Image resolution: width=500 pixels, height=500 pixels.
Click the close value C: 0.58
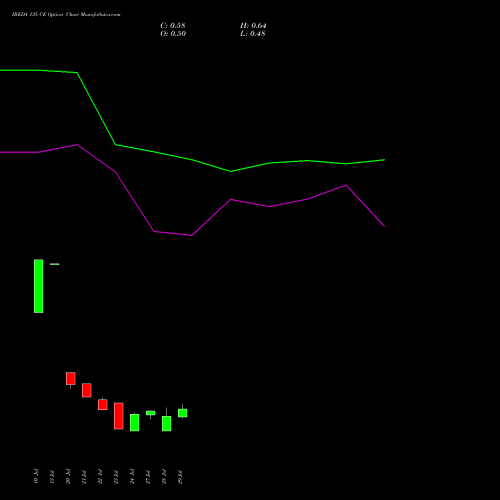[x=173, y=26]
